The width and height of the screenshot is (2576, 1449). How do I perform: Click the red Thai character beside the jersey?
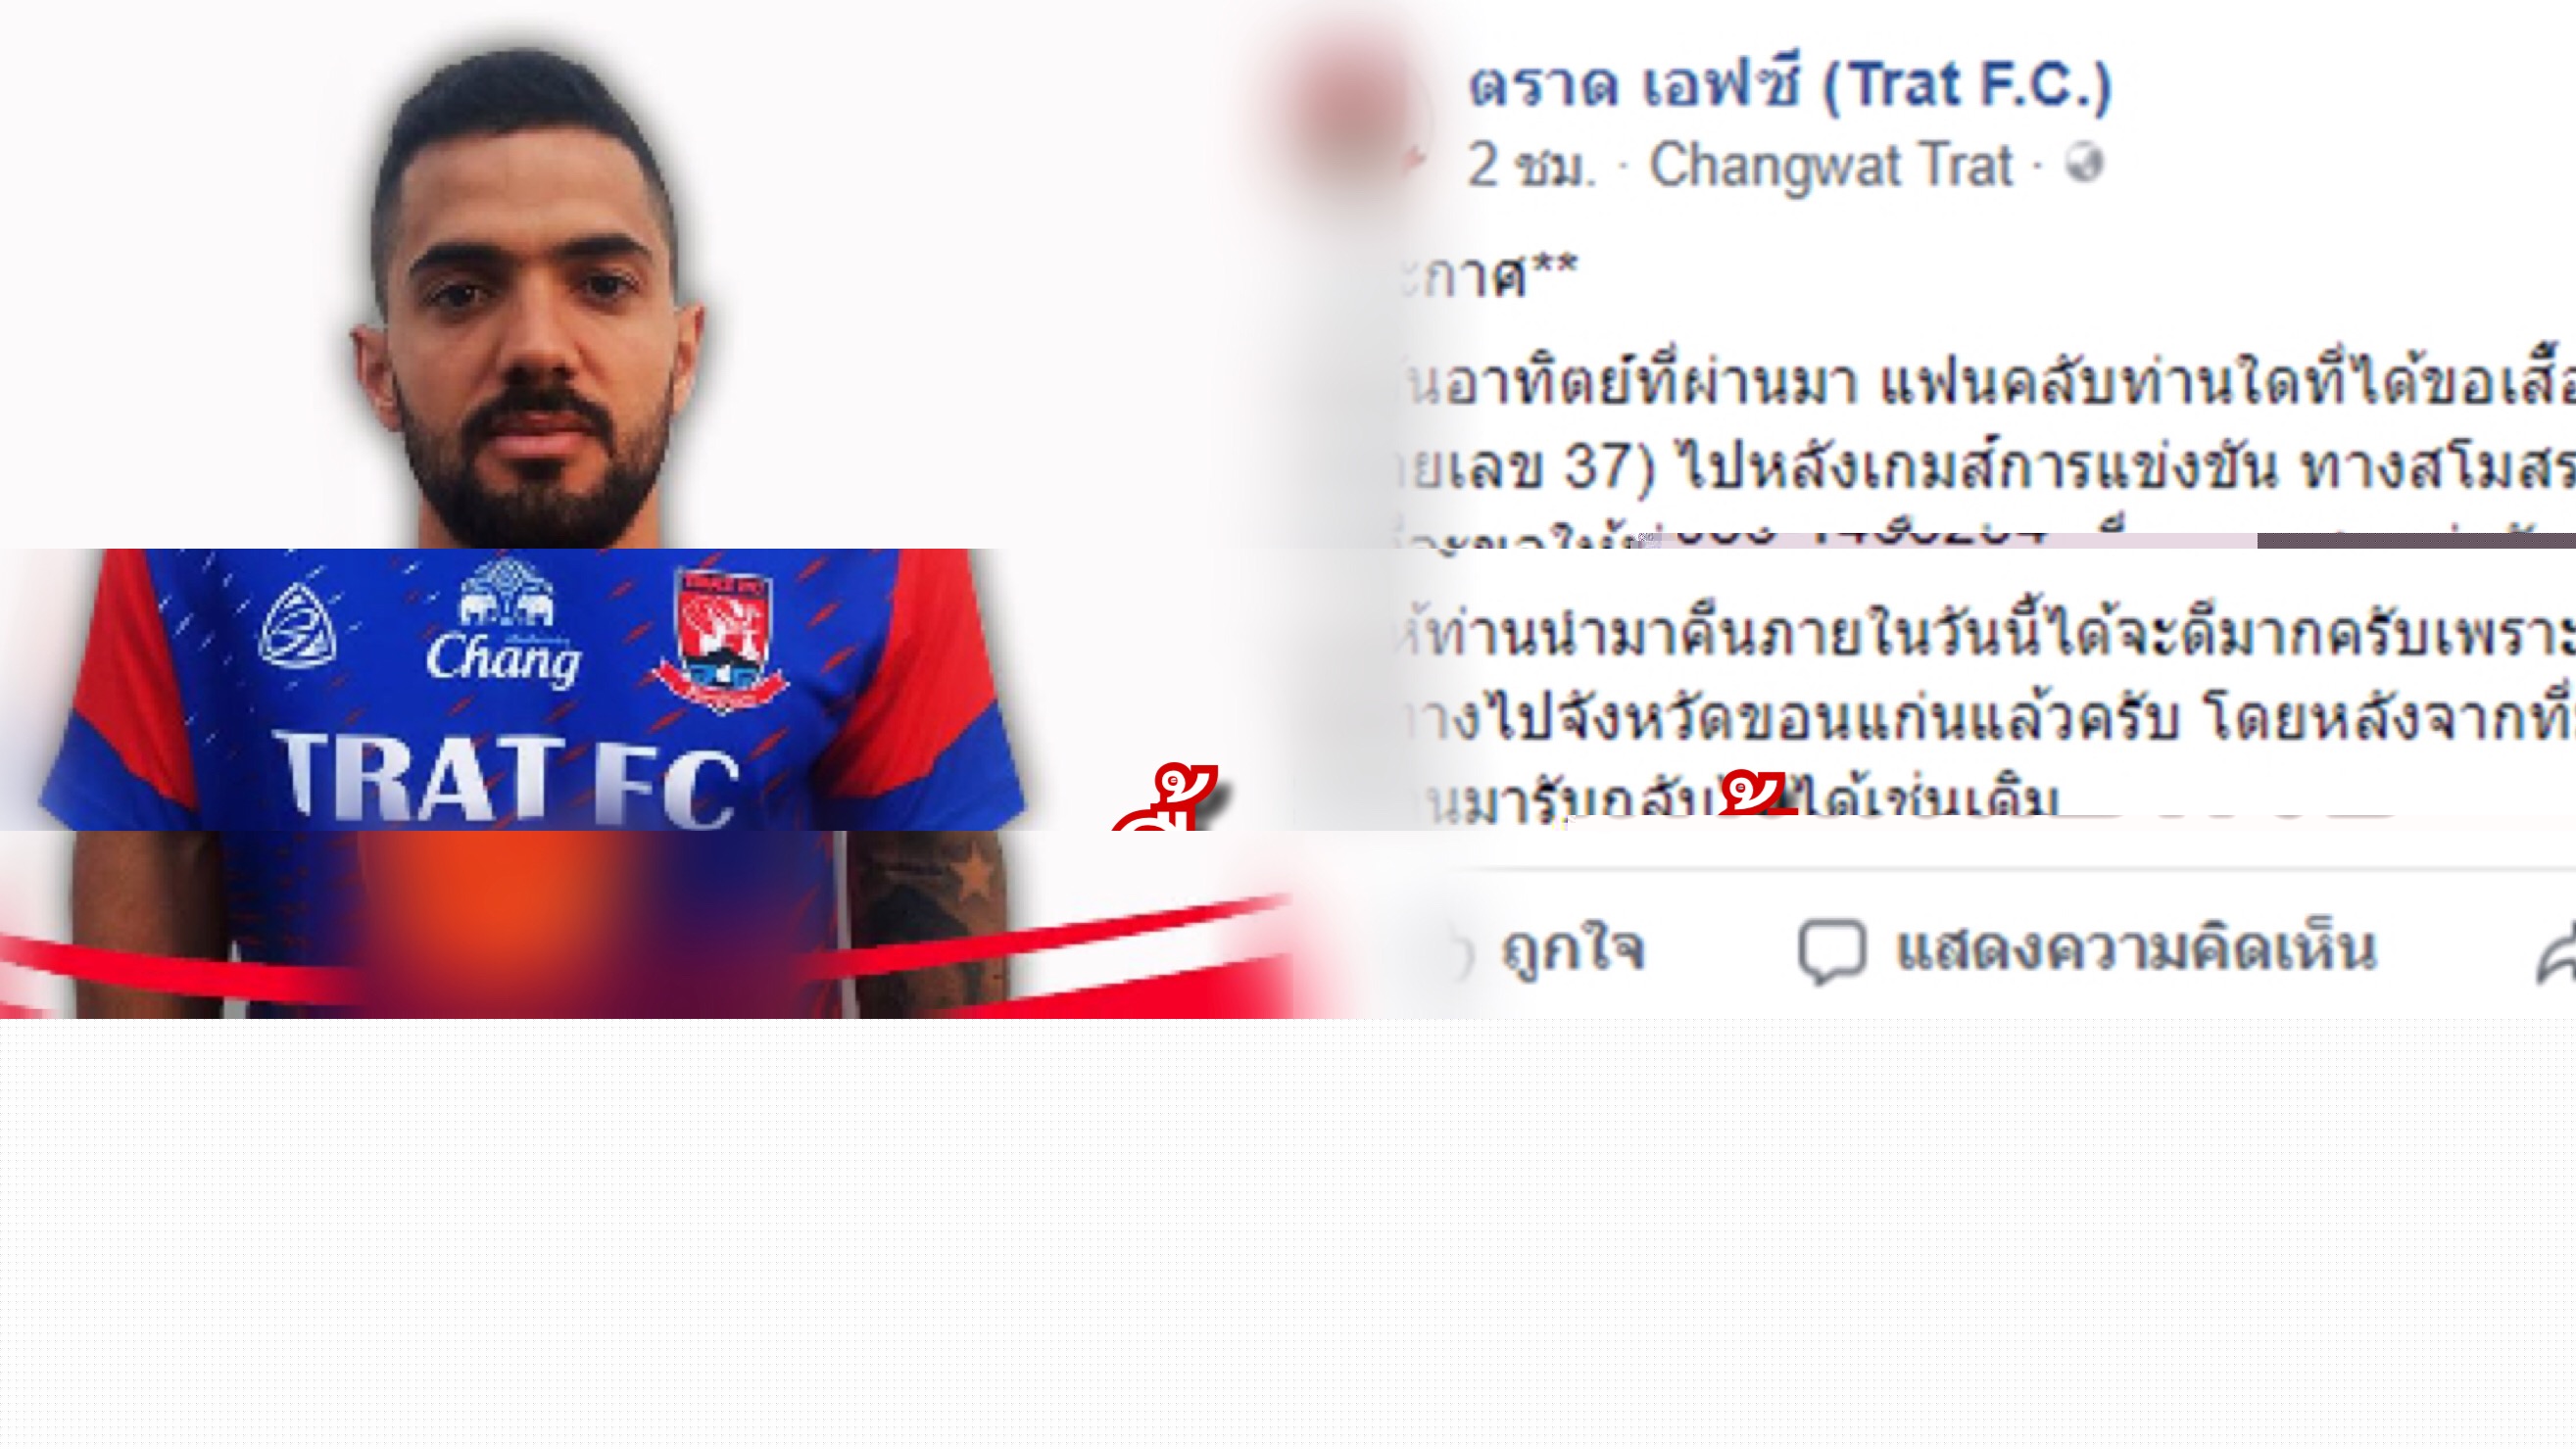coord(1167,798)
